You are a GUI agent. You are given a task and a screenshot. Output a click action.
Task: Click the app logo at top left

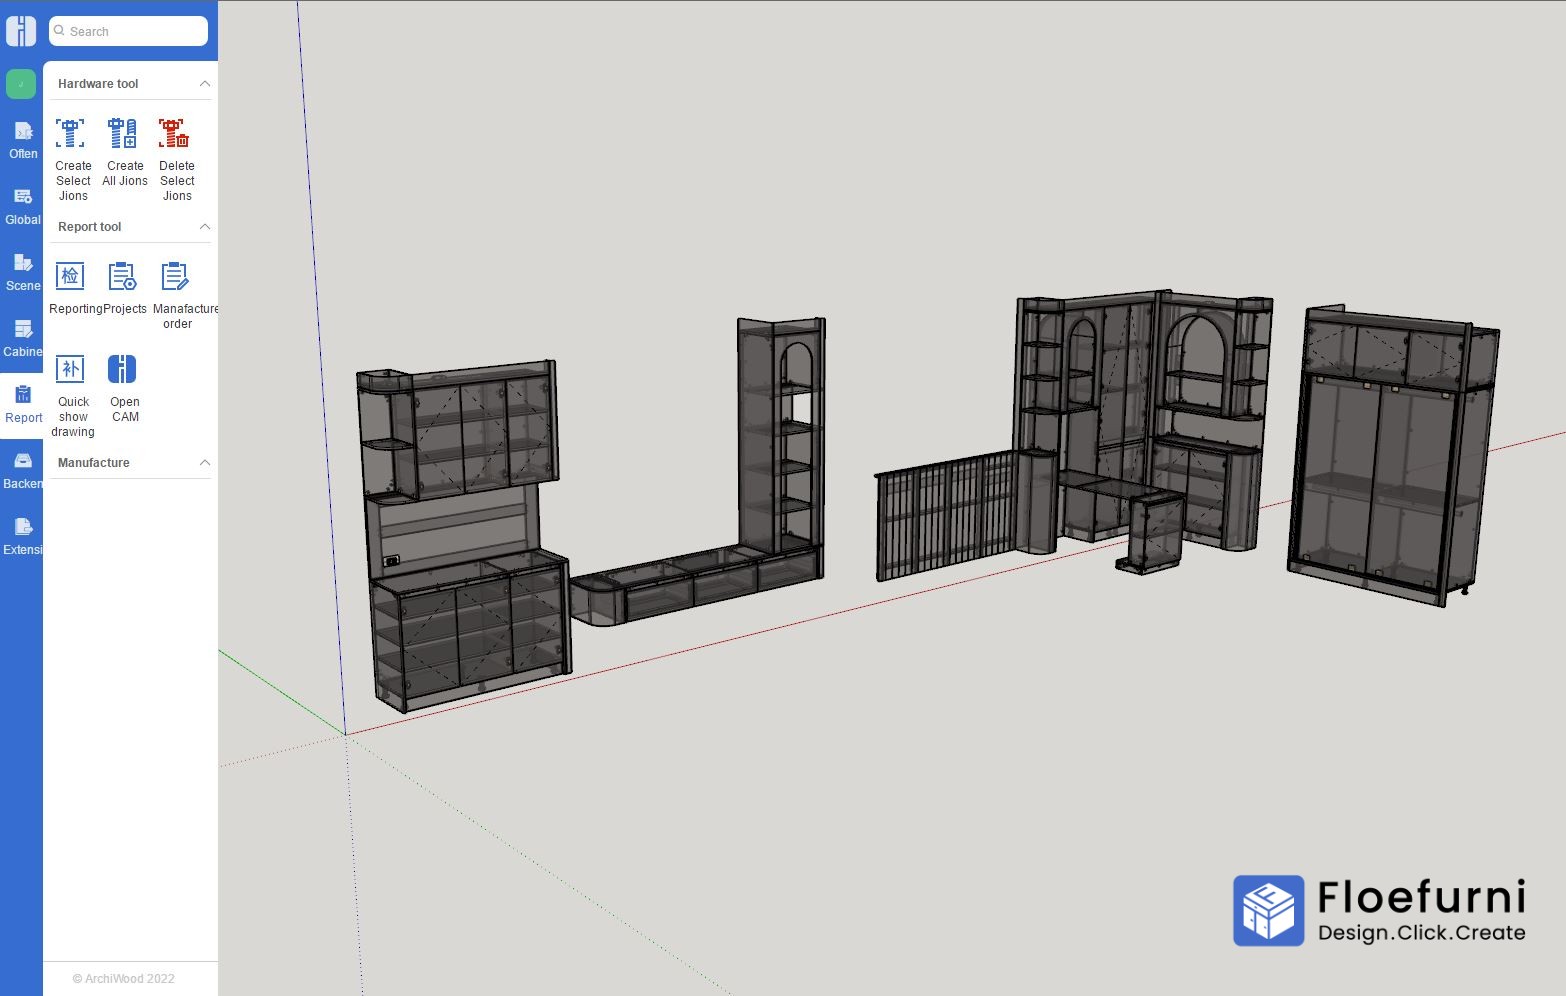tap(21, 31)
